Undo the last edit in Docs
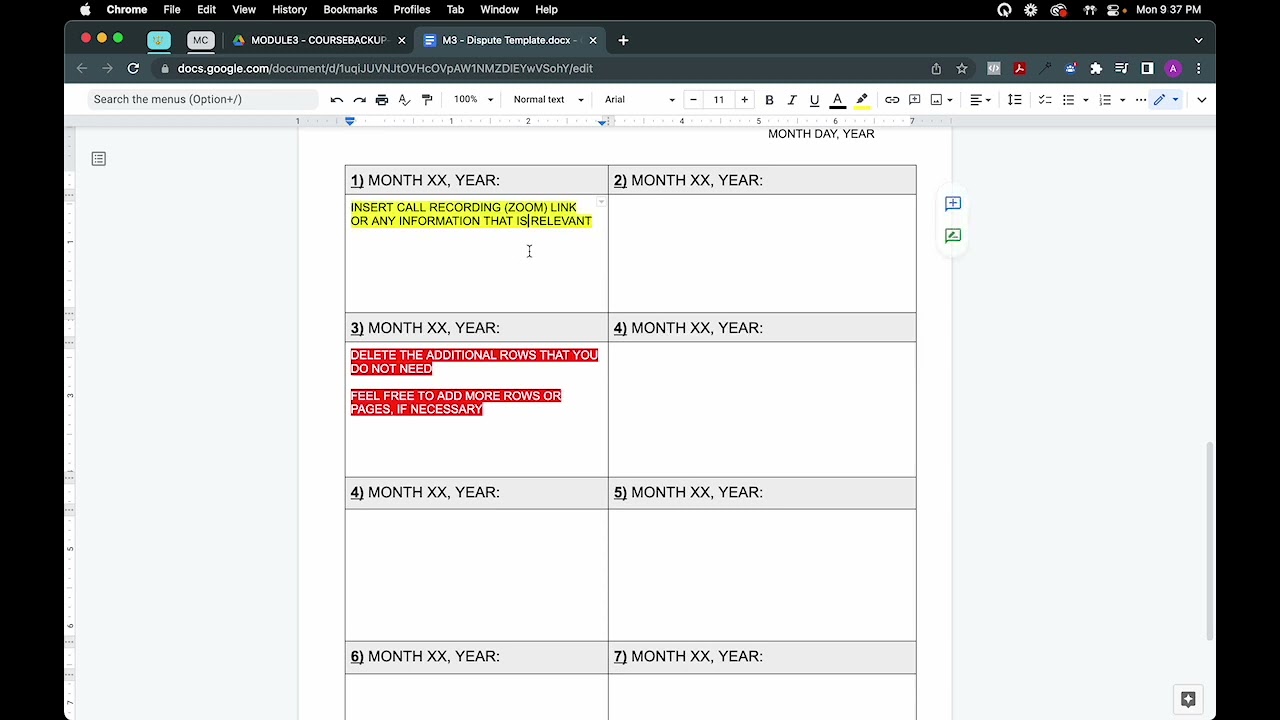 tap(337, 99)
